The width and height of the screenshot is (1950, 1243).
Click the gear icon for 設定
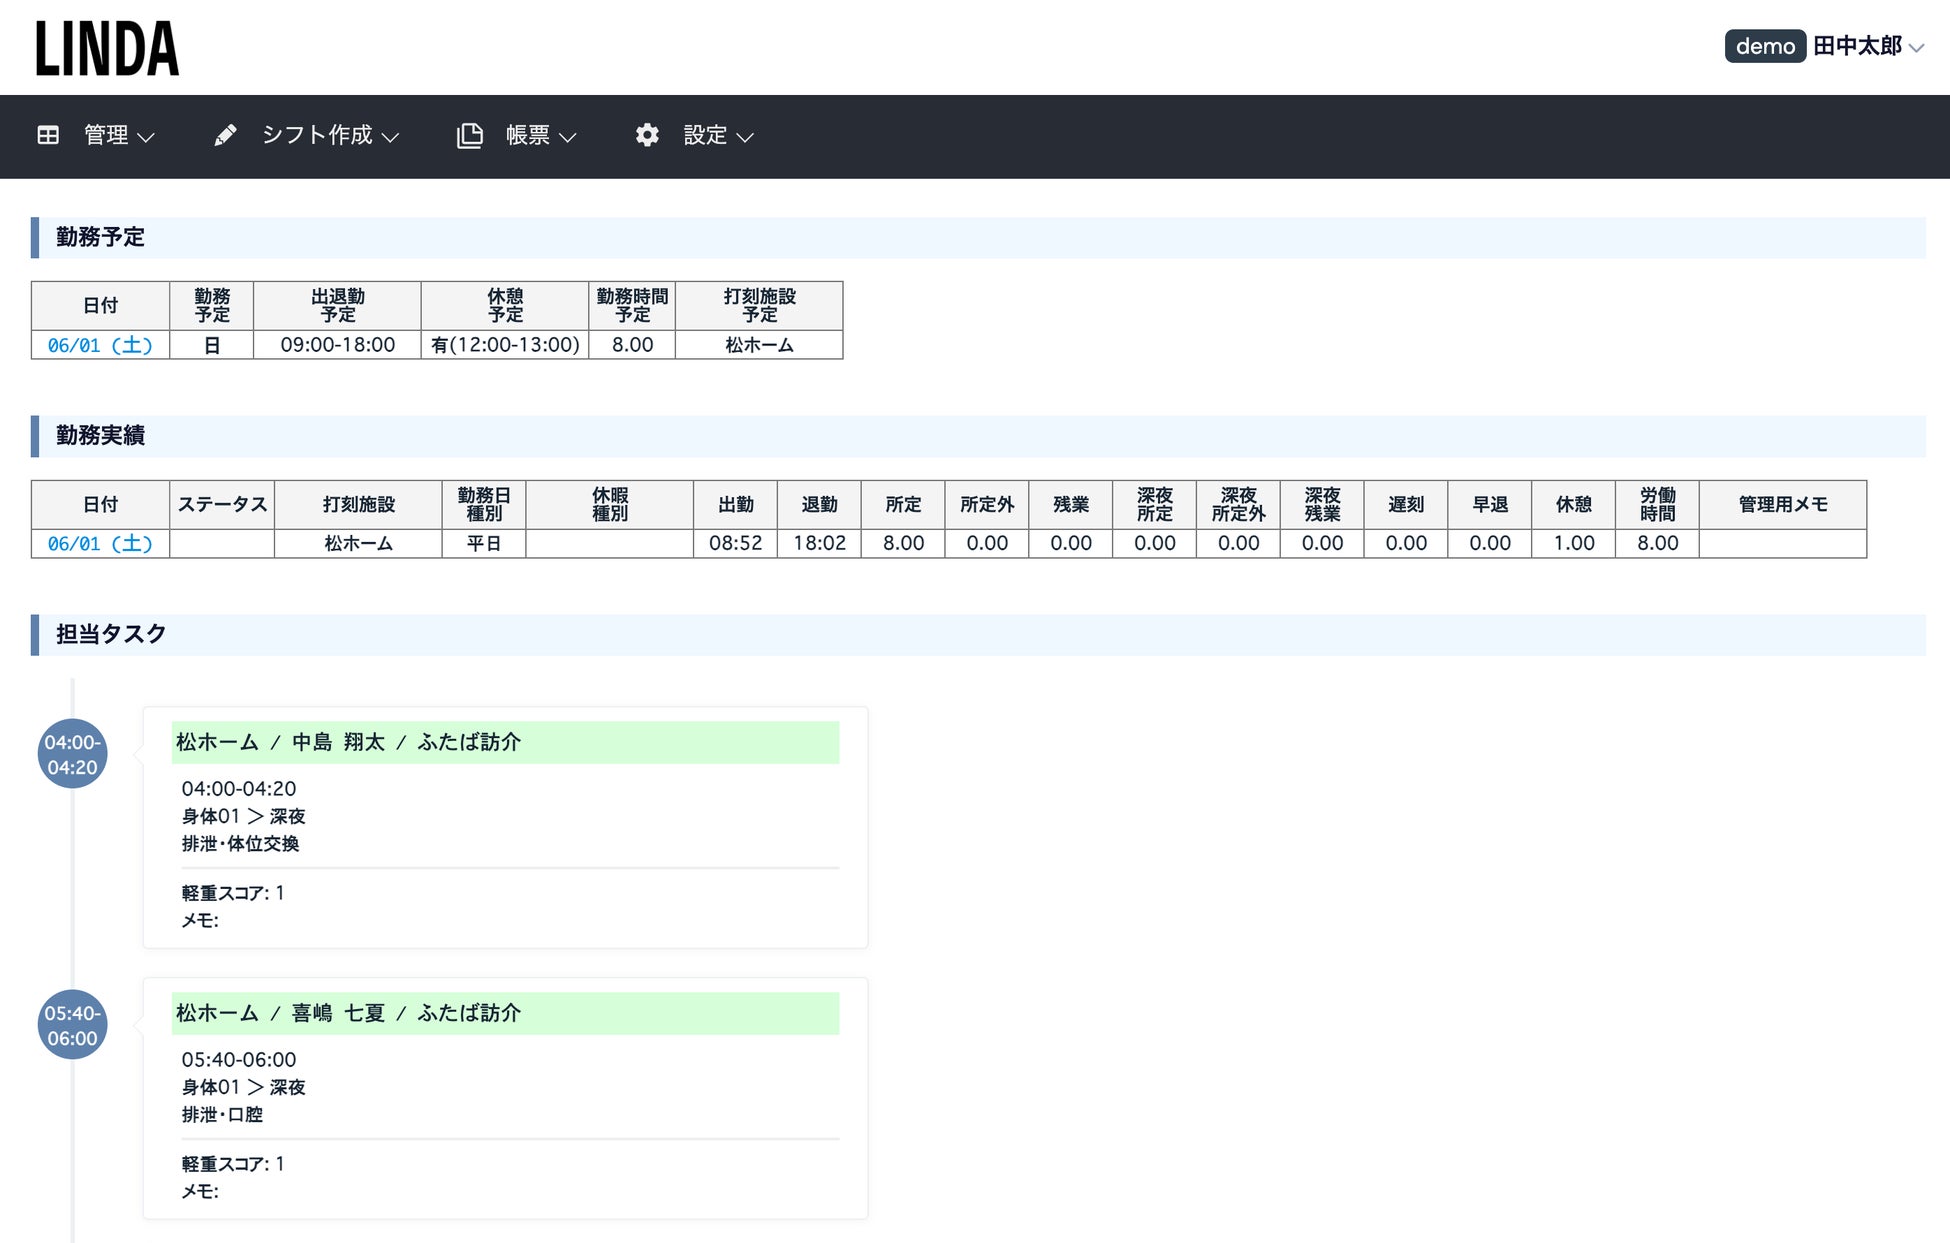[647, 135]
